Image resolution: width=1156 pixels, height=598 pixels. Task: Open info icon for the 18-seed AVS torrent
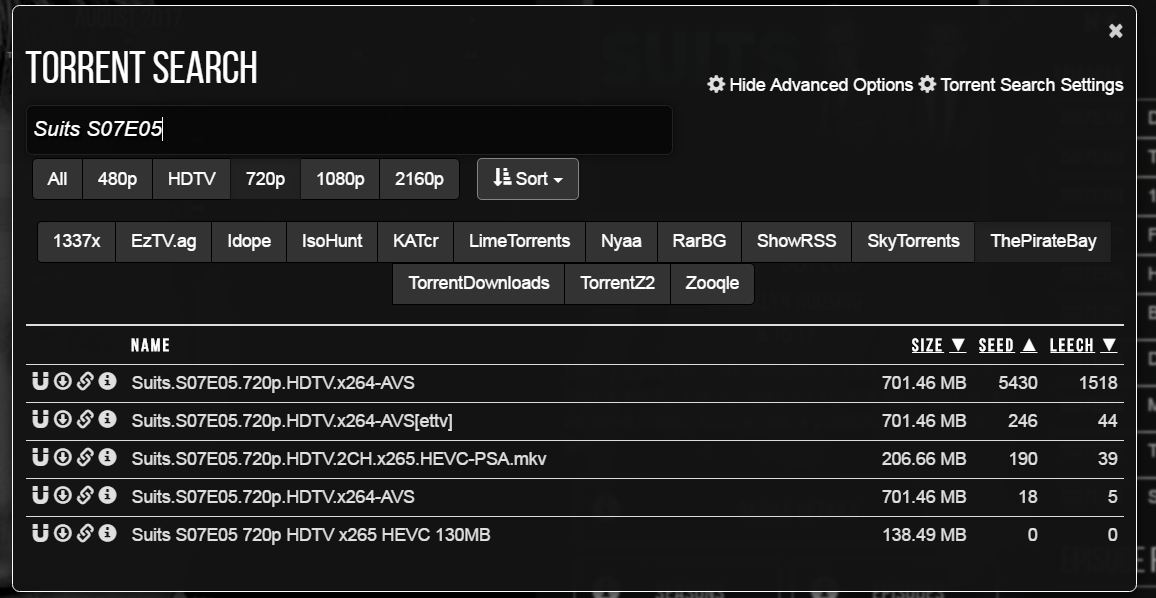coord(108,496)
